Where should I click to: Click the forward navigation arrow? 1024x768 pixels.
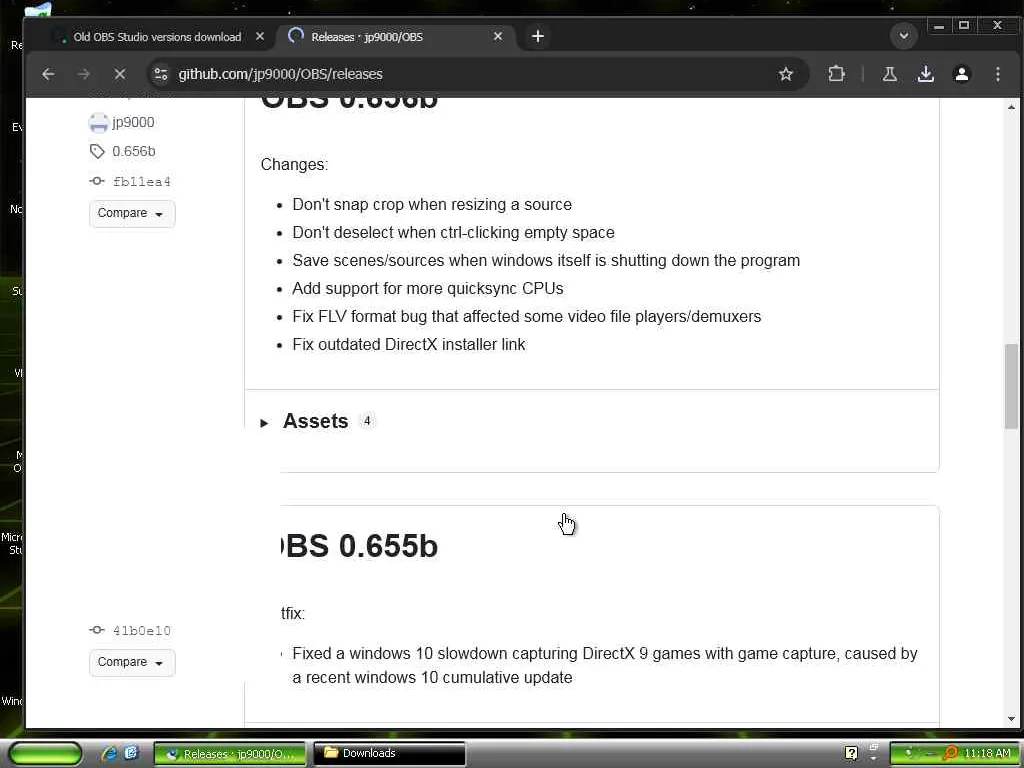[84, 74]
